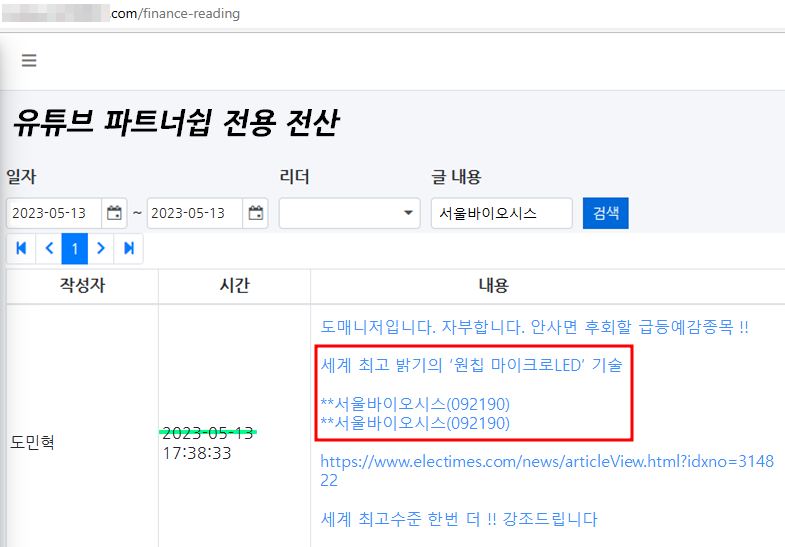Open the hamburger navigation menu

(29, 61)
